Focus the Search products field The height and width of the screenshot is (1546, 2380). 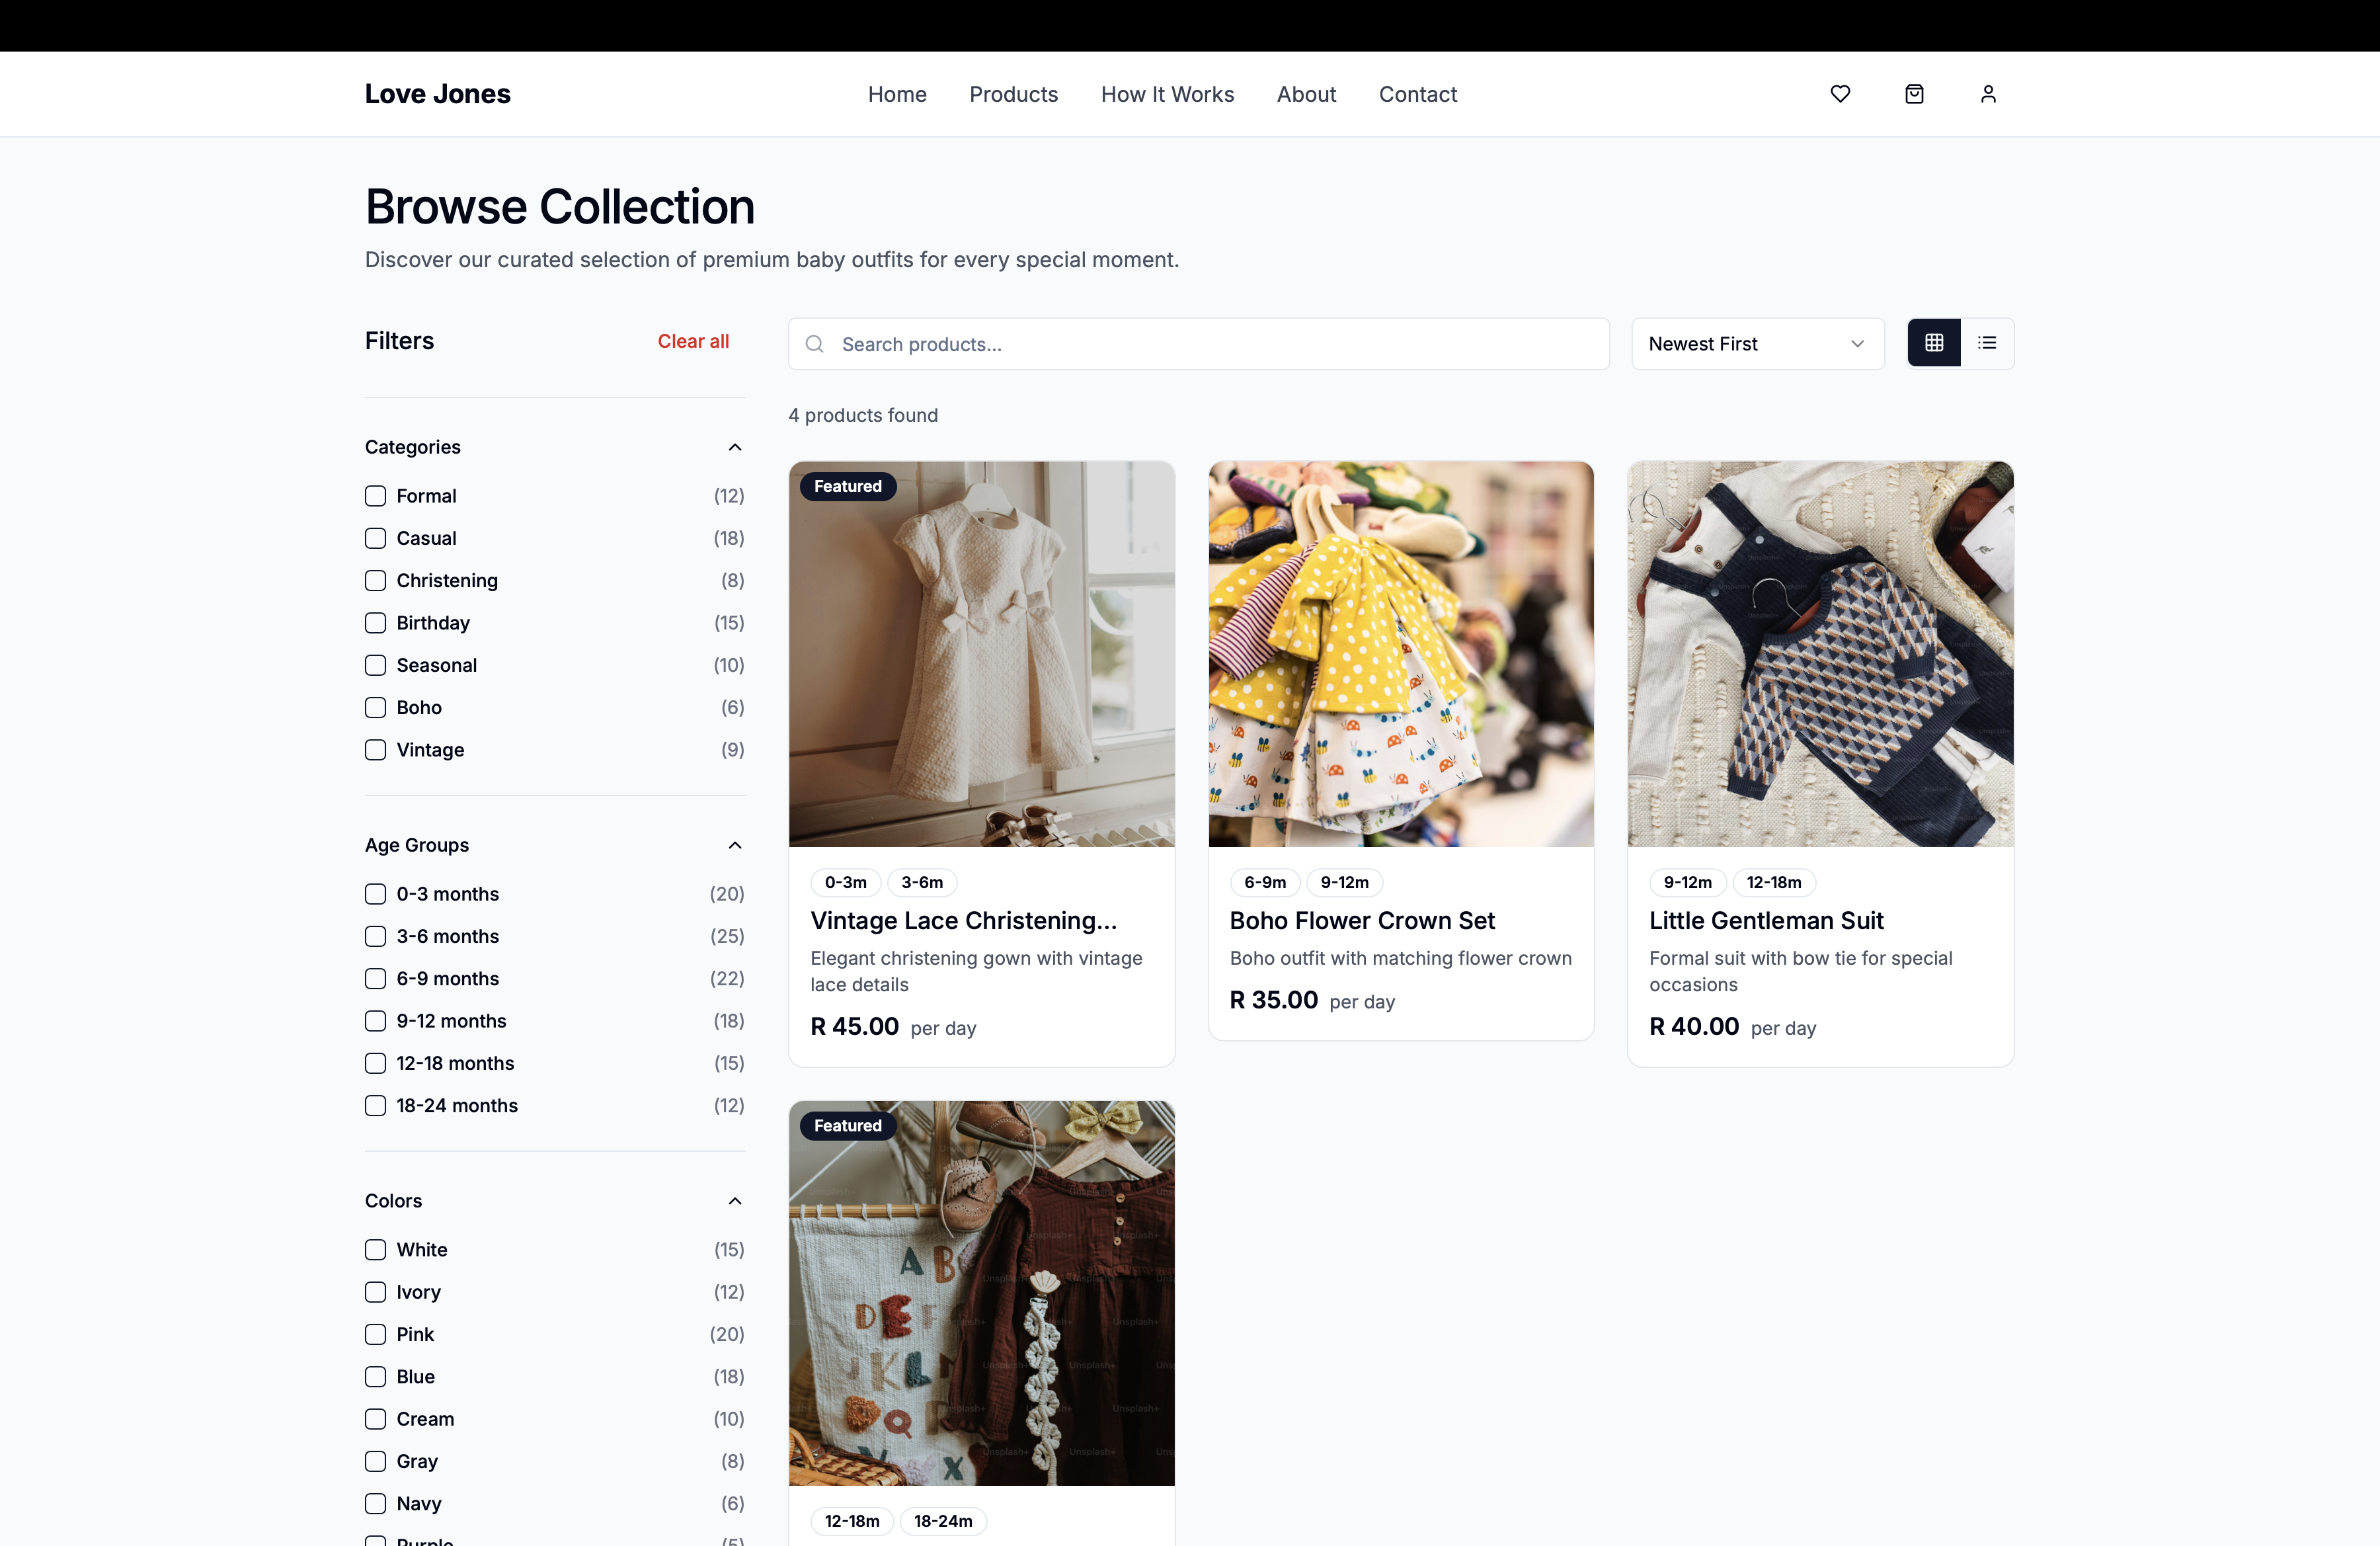pyautogui.click(x=1199, y=344)
